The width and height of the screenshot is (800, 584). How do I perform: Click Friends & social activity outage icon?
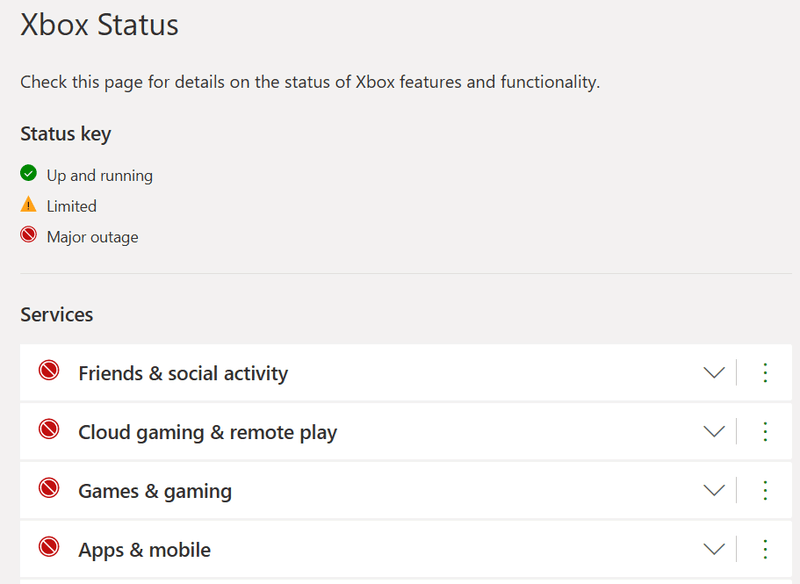click(x=48, y=371)
